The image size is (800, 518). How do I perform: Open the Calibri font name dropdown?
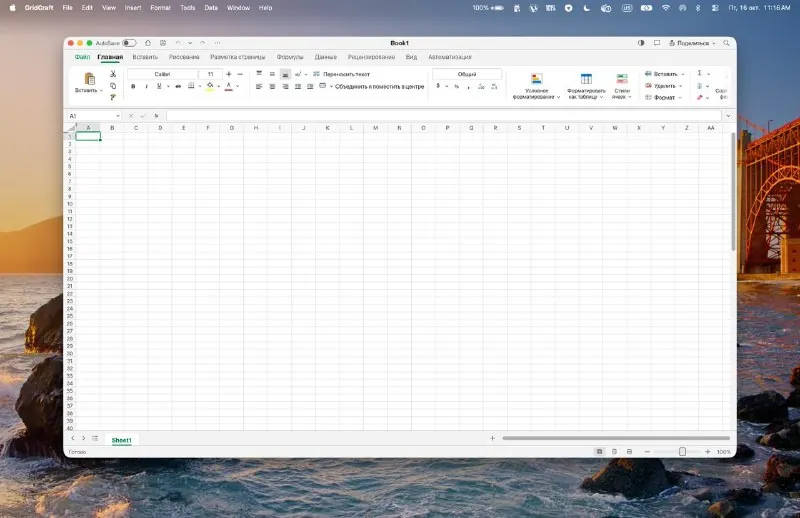coord(162,74)
